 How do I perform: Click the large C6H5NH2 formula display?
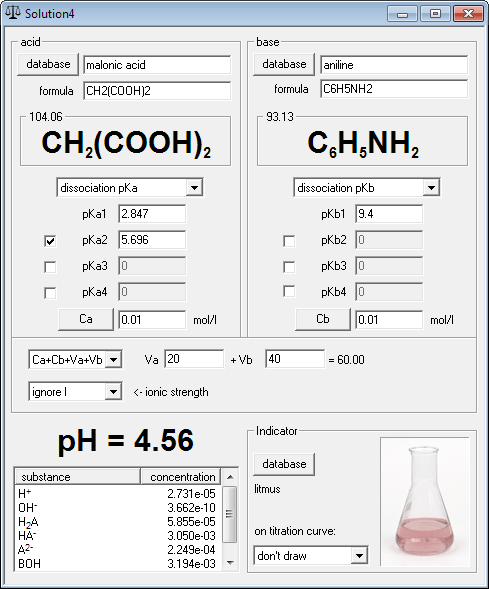coord(363,144)
